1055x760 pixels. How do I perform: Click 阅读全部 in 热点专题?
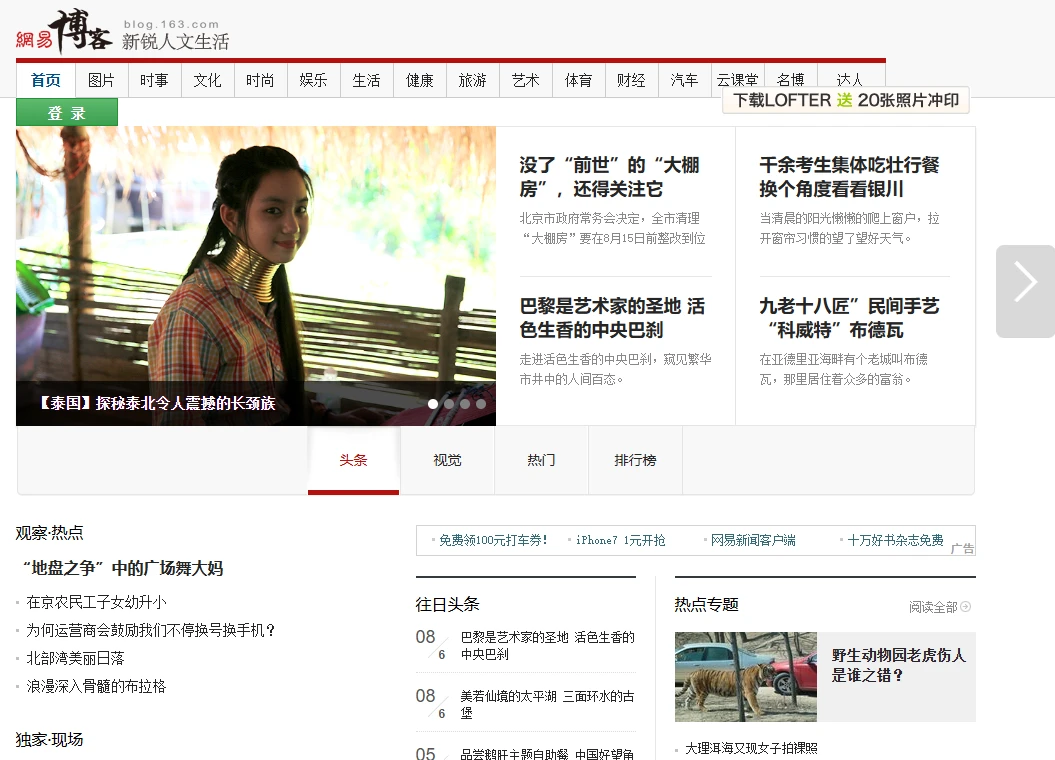(x=933, y=607)
